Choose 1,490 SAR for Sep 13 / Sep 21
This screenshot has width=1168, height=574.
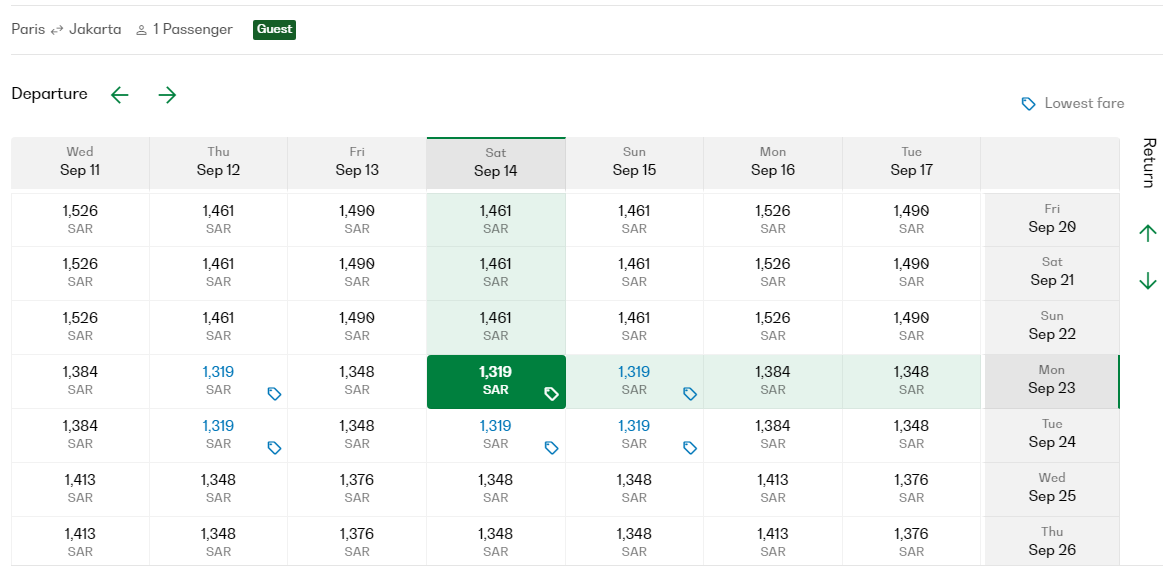coord(357,273)
